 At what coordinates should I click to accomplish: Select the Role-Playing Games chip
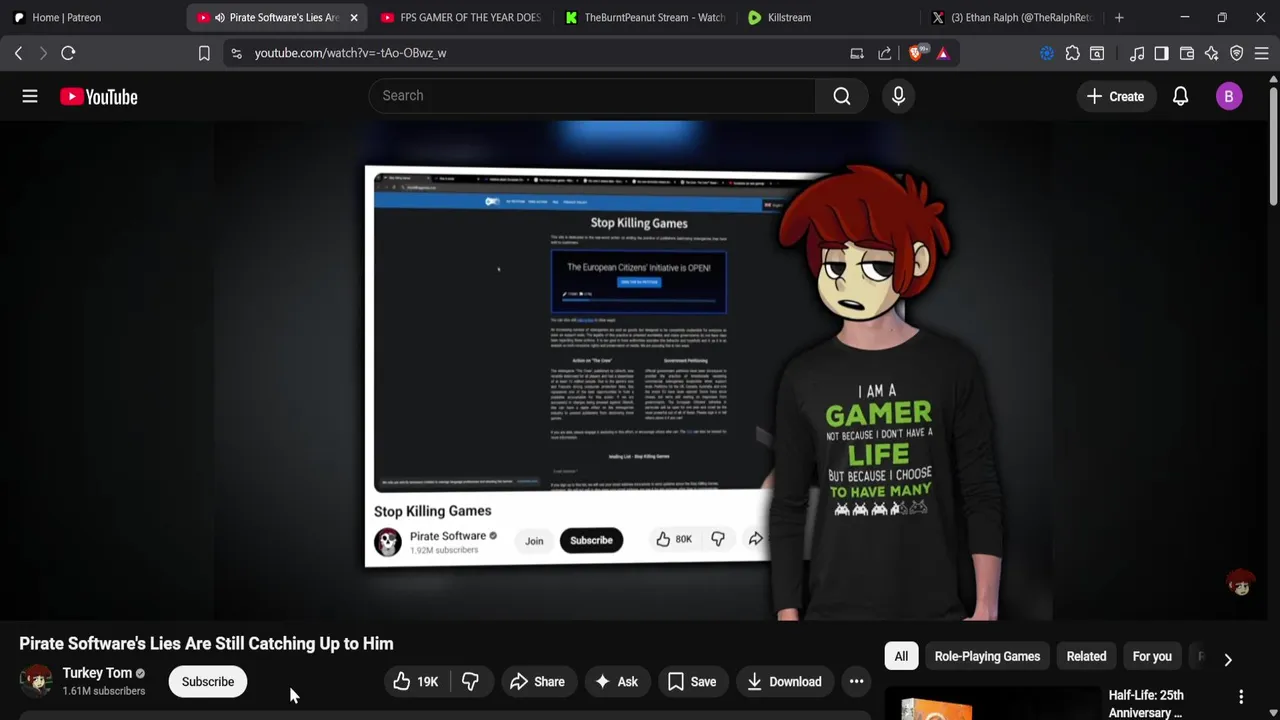click(987, 657)
